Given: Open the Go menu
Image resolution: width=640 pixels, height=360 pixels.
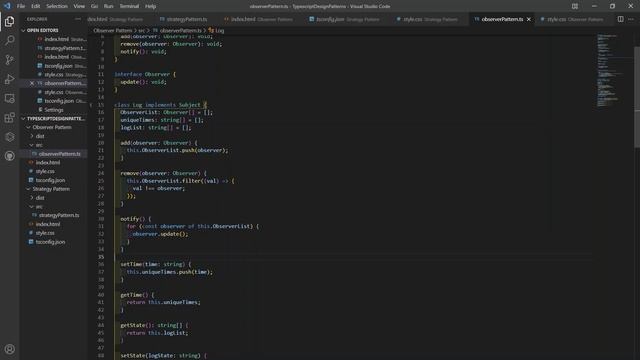Looking at the screenshot, I should point(94,6).
